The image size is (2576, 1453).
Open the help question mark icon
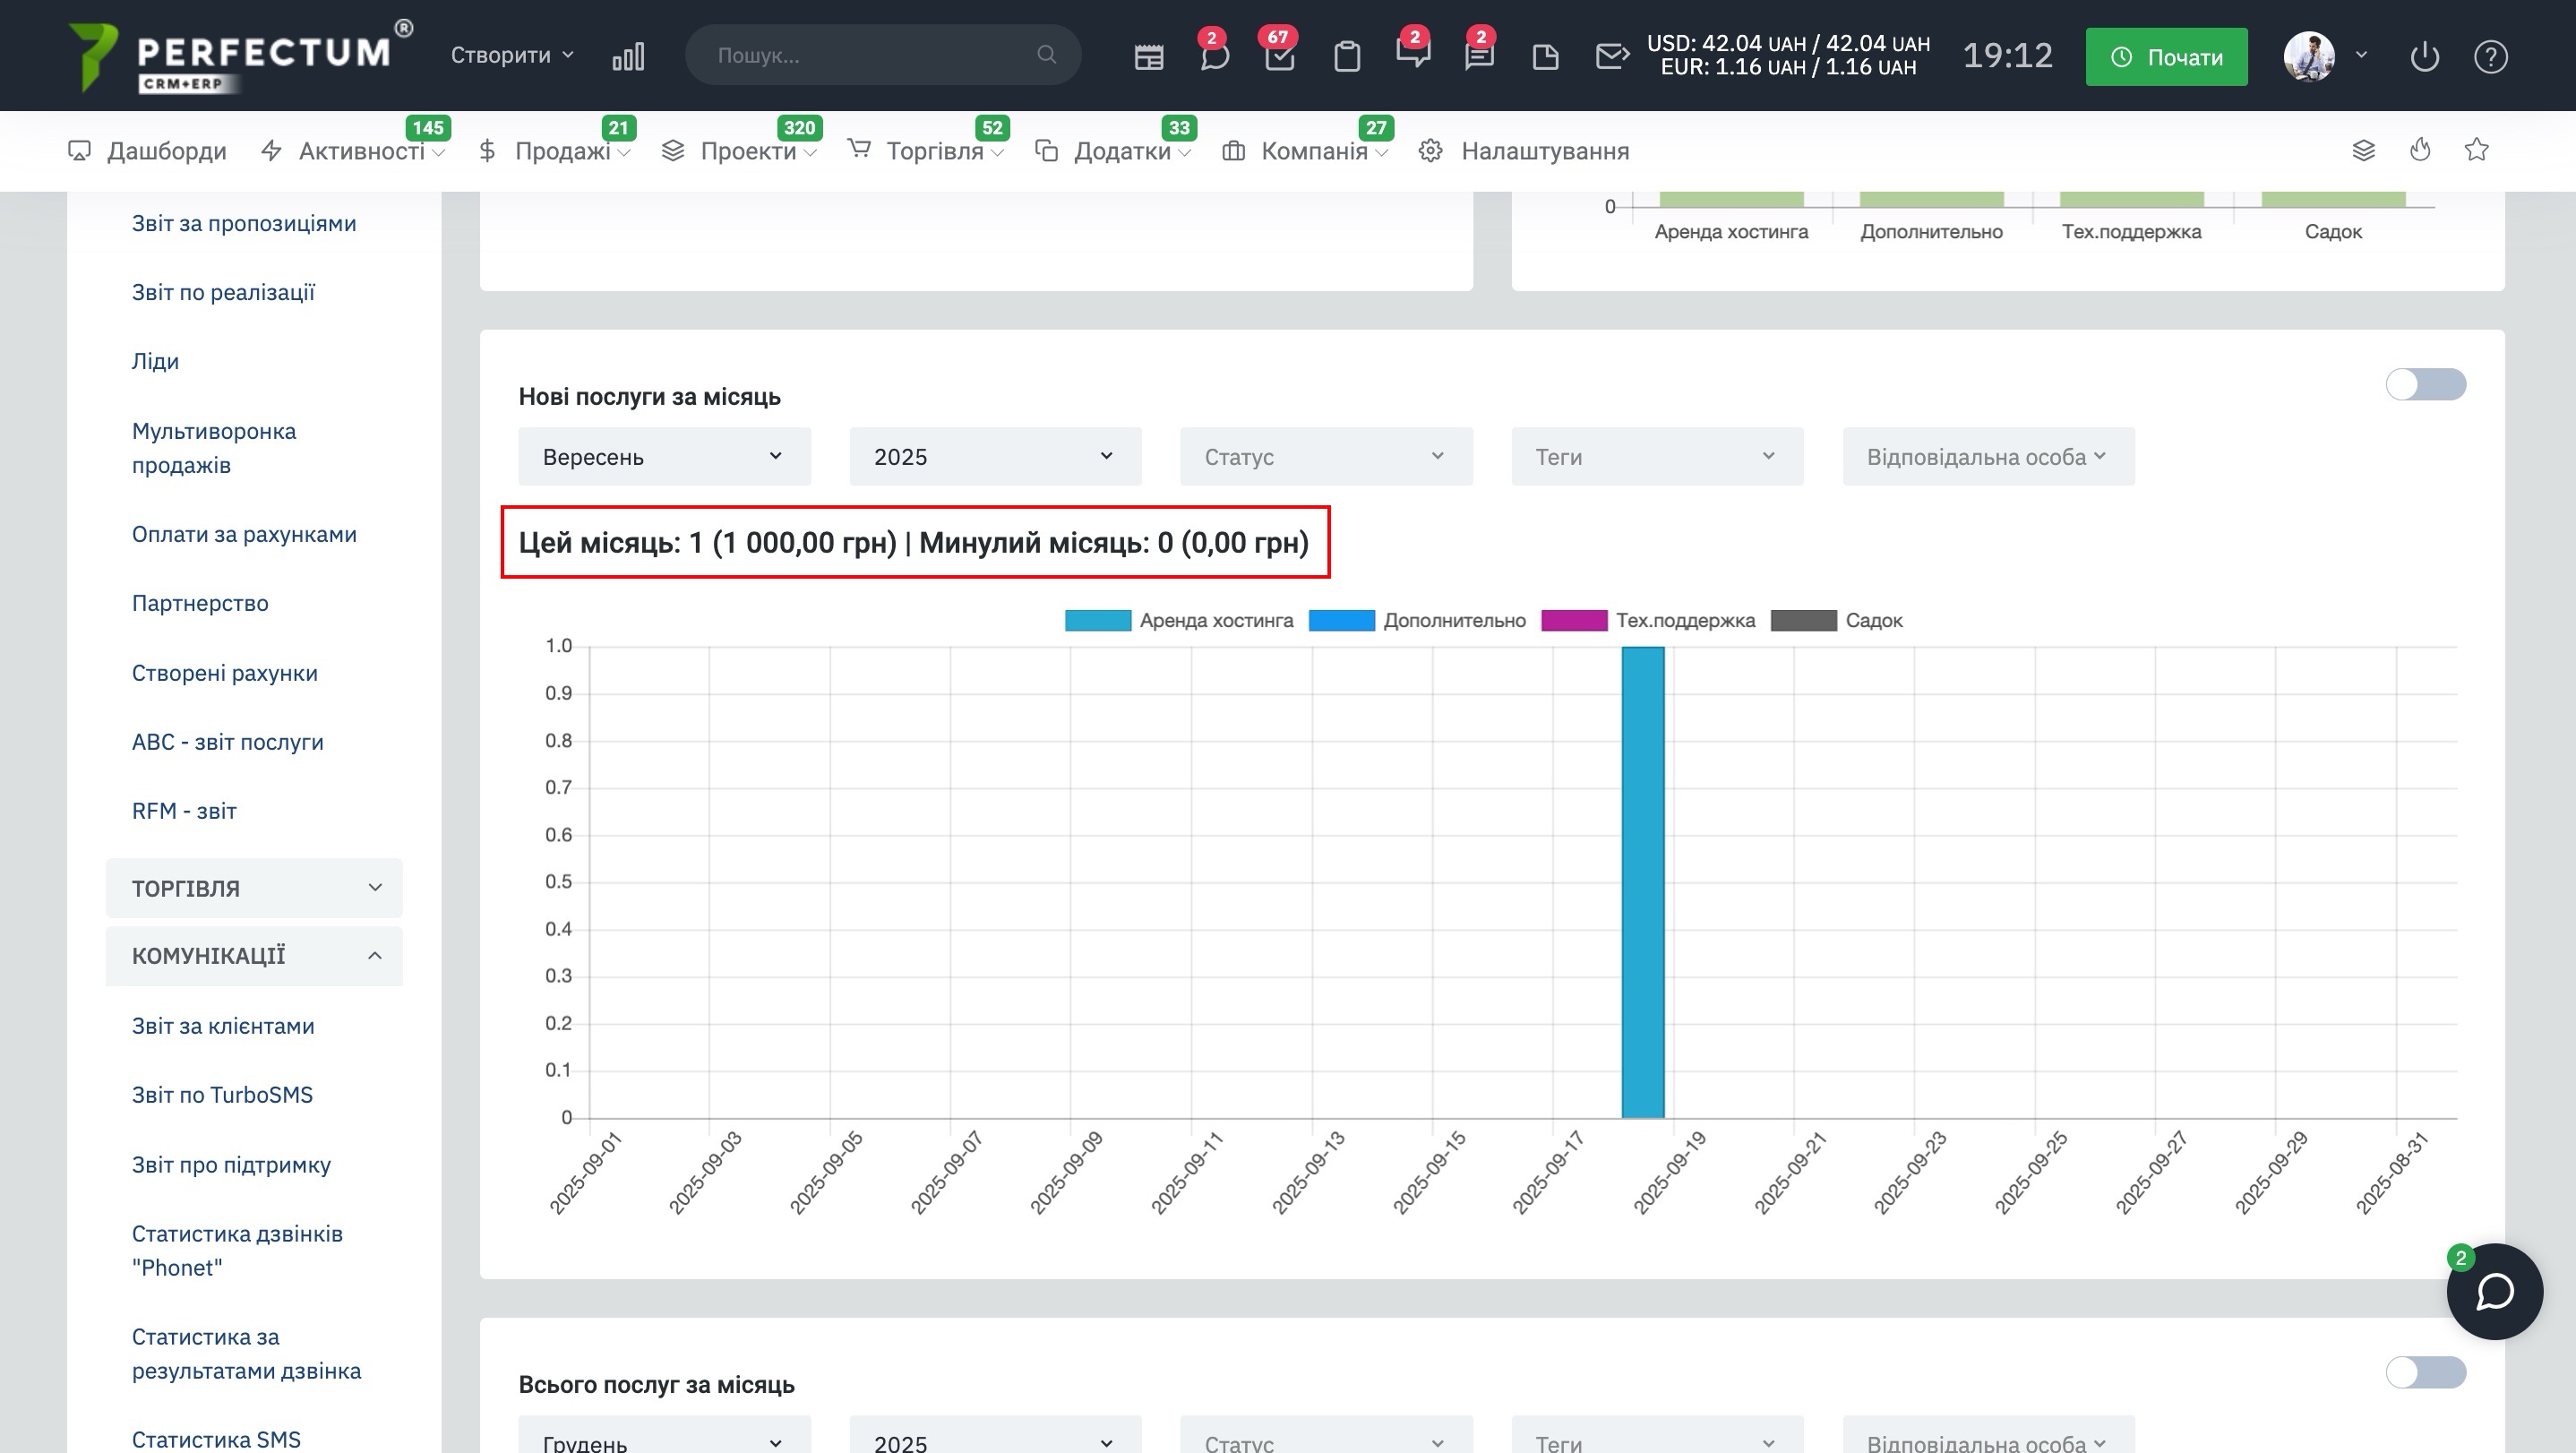[x=2490, y=57]
